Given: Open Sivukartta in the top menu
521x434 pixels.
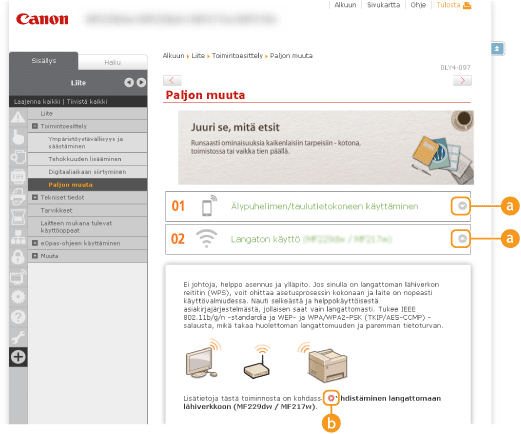Looking at the screenshot, I should point(383,5).
